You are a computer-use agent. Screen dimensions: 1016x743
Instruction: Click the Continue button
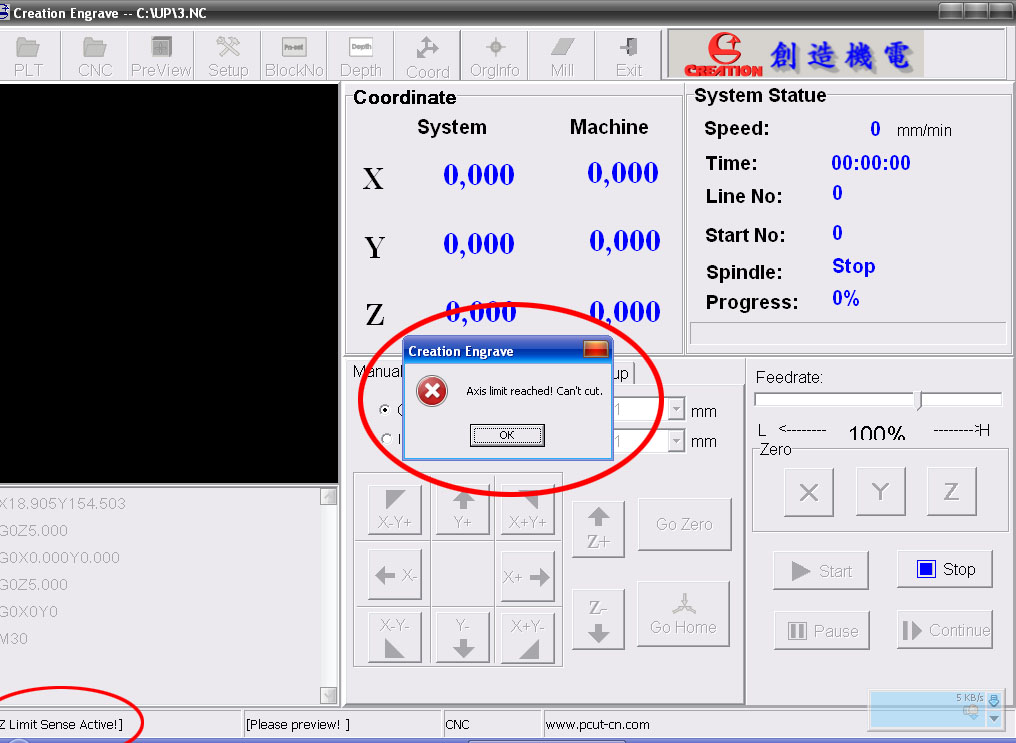pyautogui.click(x=945, y=630)
